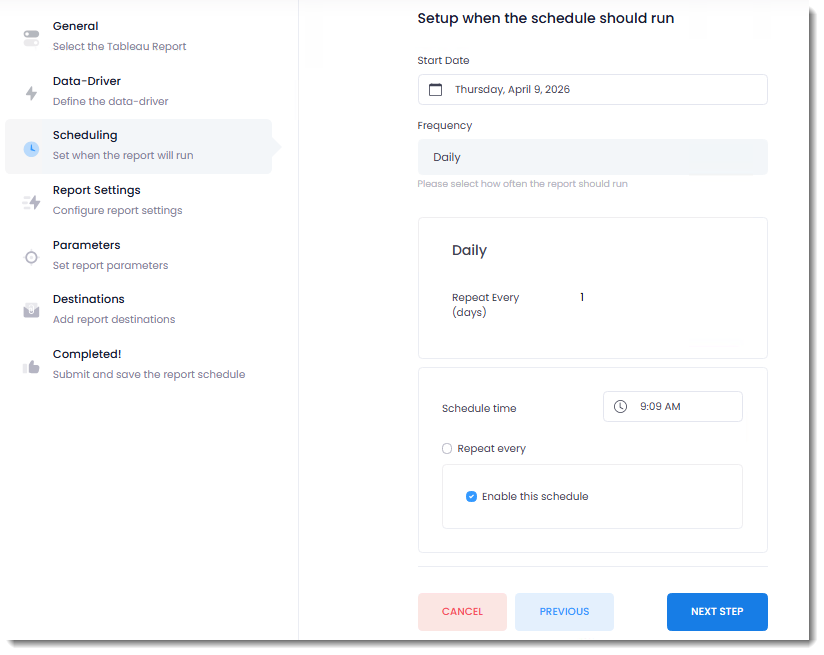The height and width of the screenshot is (655, 824).
Task: Click the Completed thumbs-up icon
Action: [31, 366]
